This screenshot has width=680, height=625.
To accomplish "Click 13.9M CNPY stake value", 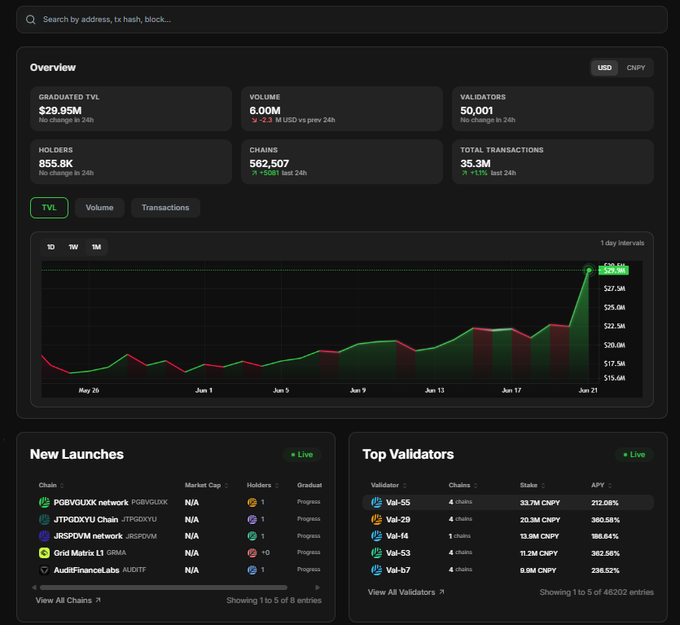I will click(x=539, y=537).
